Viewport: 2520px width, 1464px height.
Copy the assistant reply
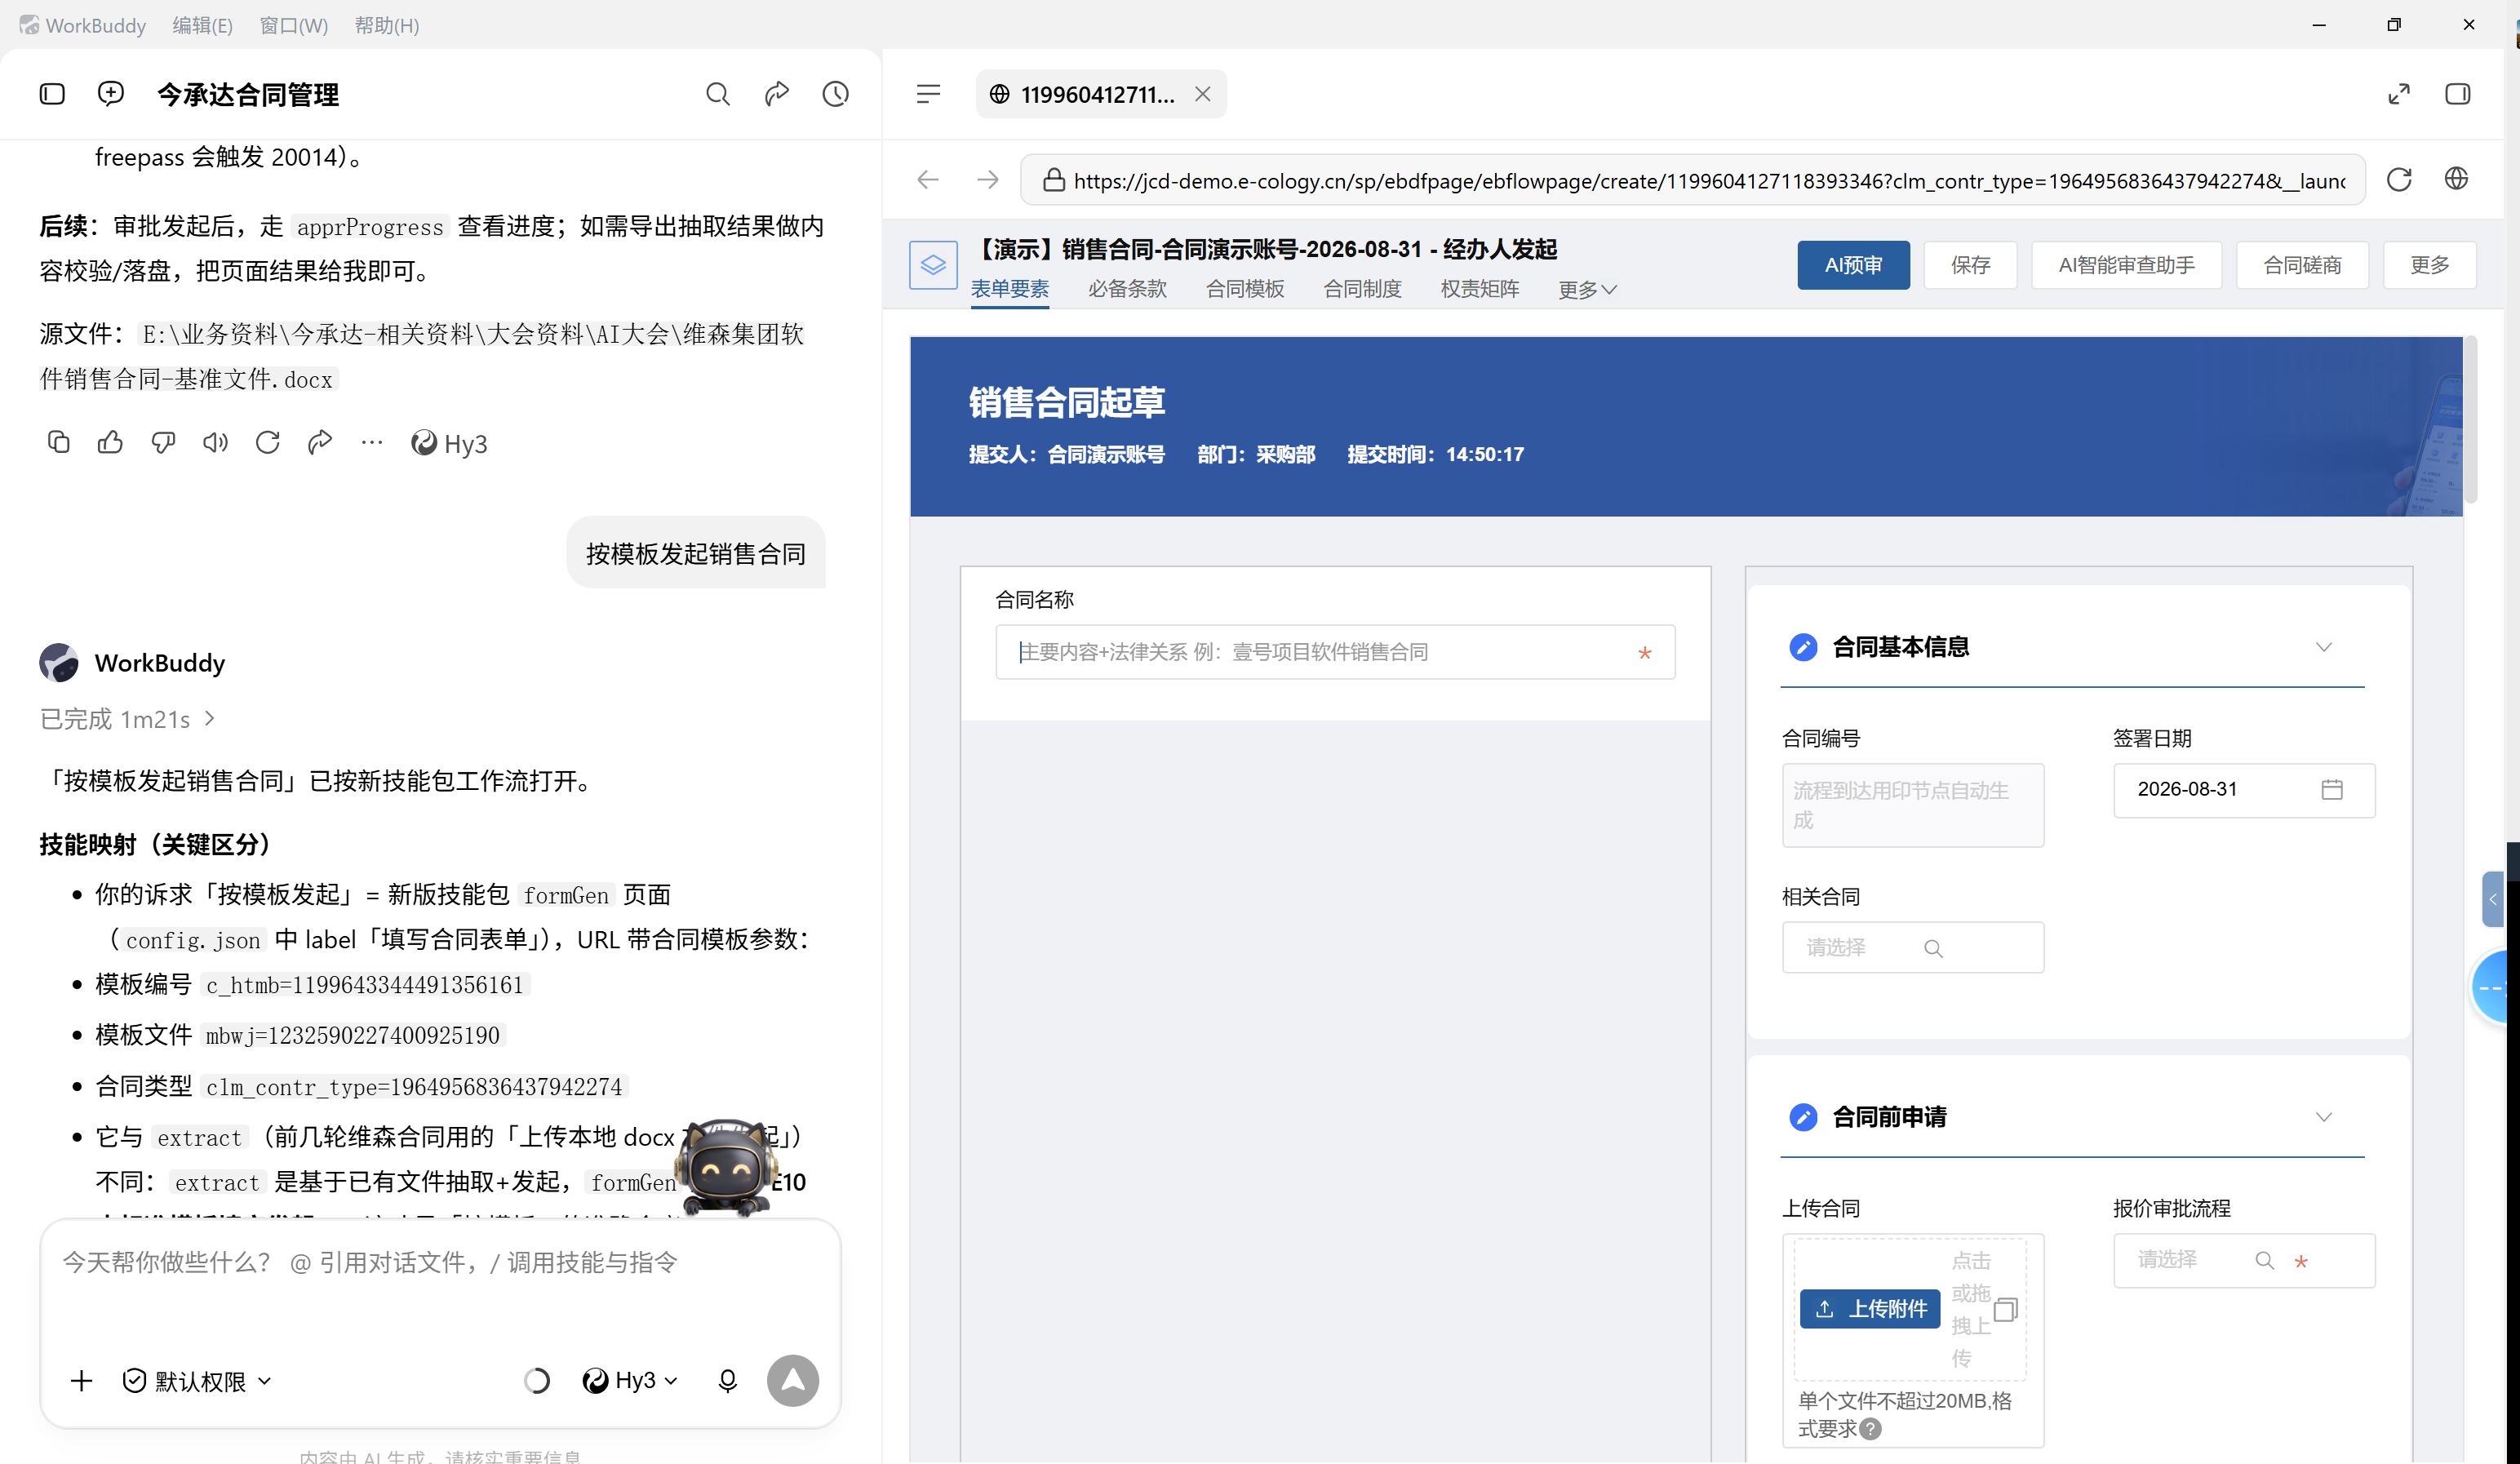pos(58,442)
